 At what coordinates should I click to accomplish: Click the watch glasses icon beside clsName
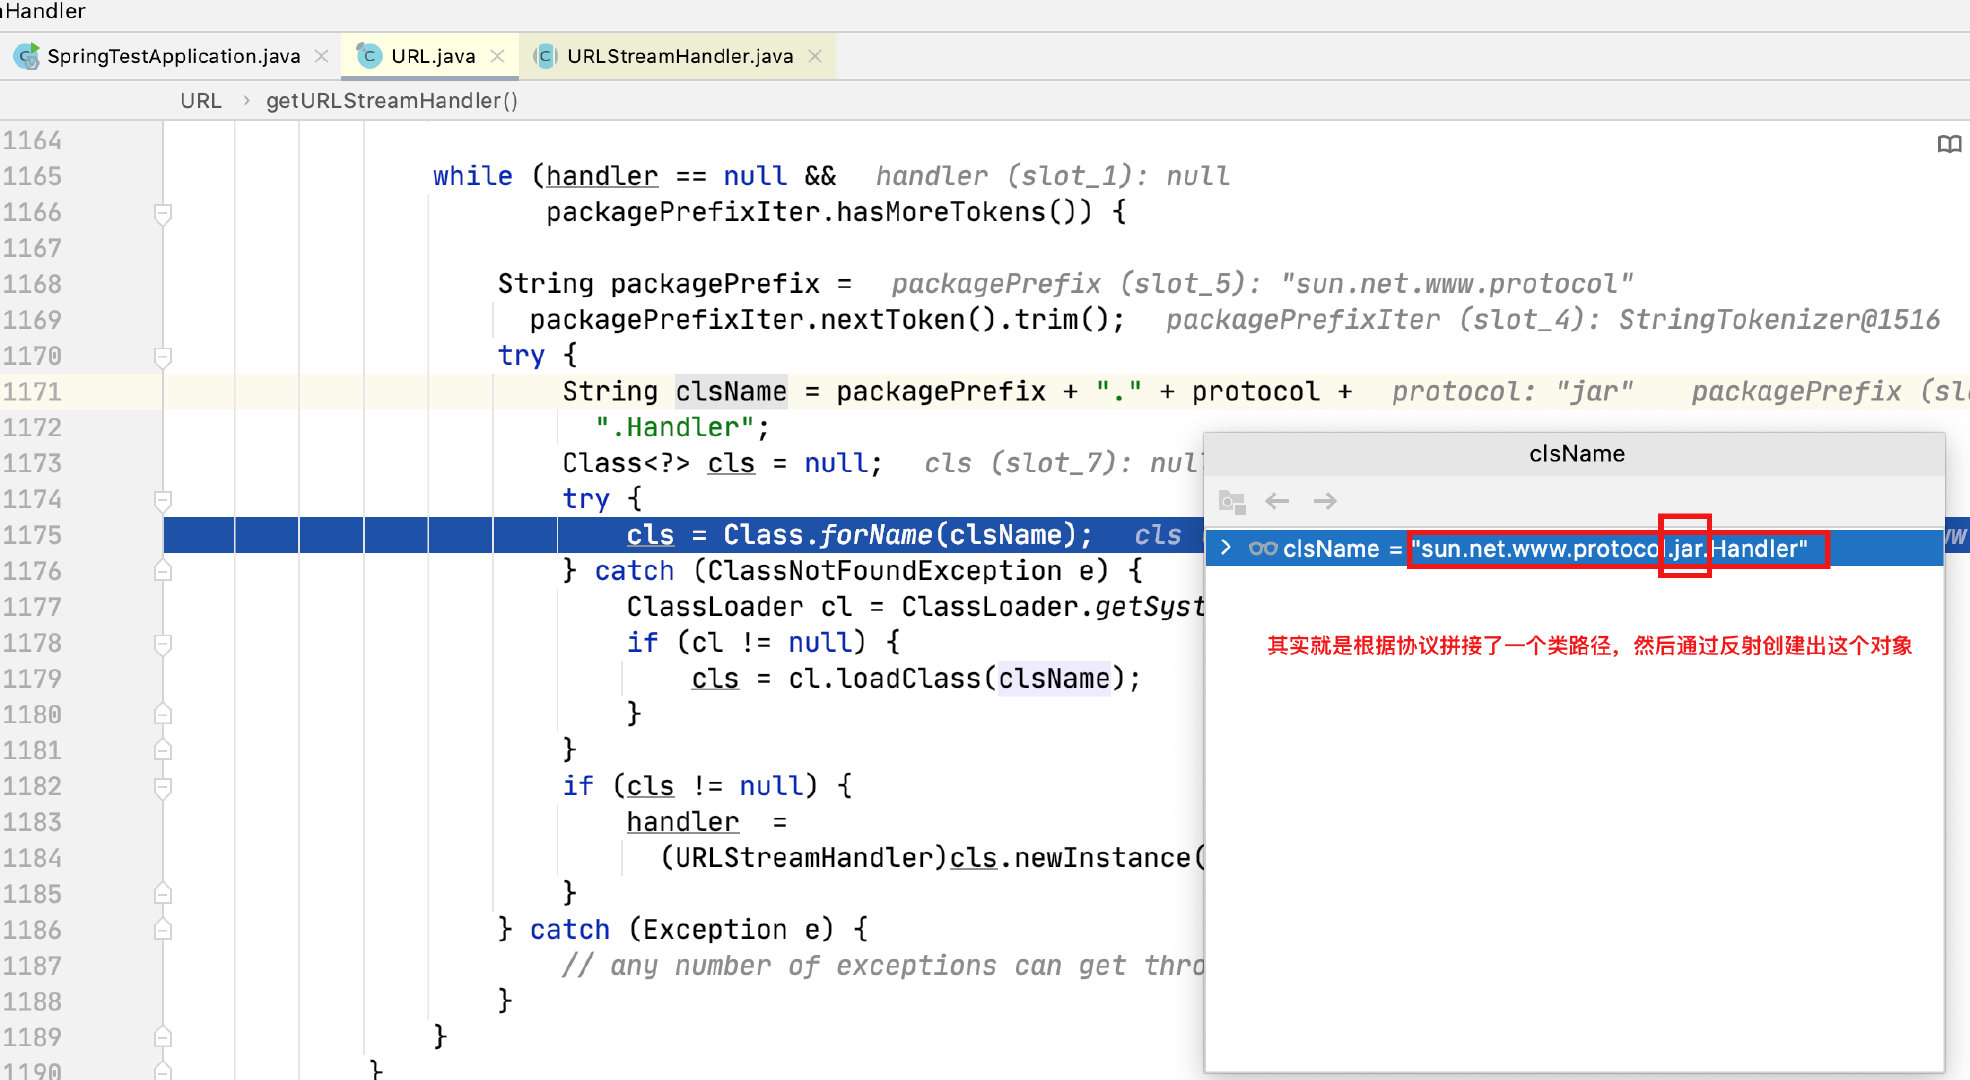(1263, 548)
